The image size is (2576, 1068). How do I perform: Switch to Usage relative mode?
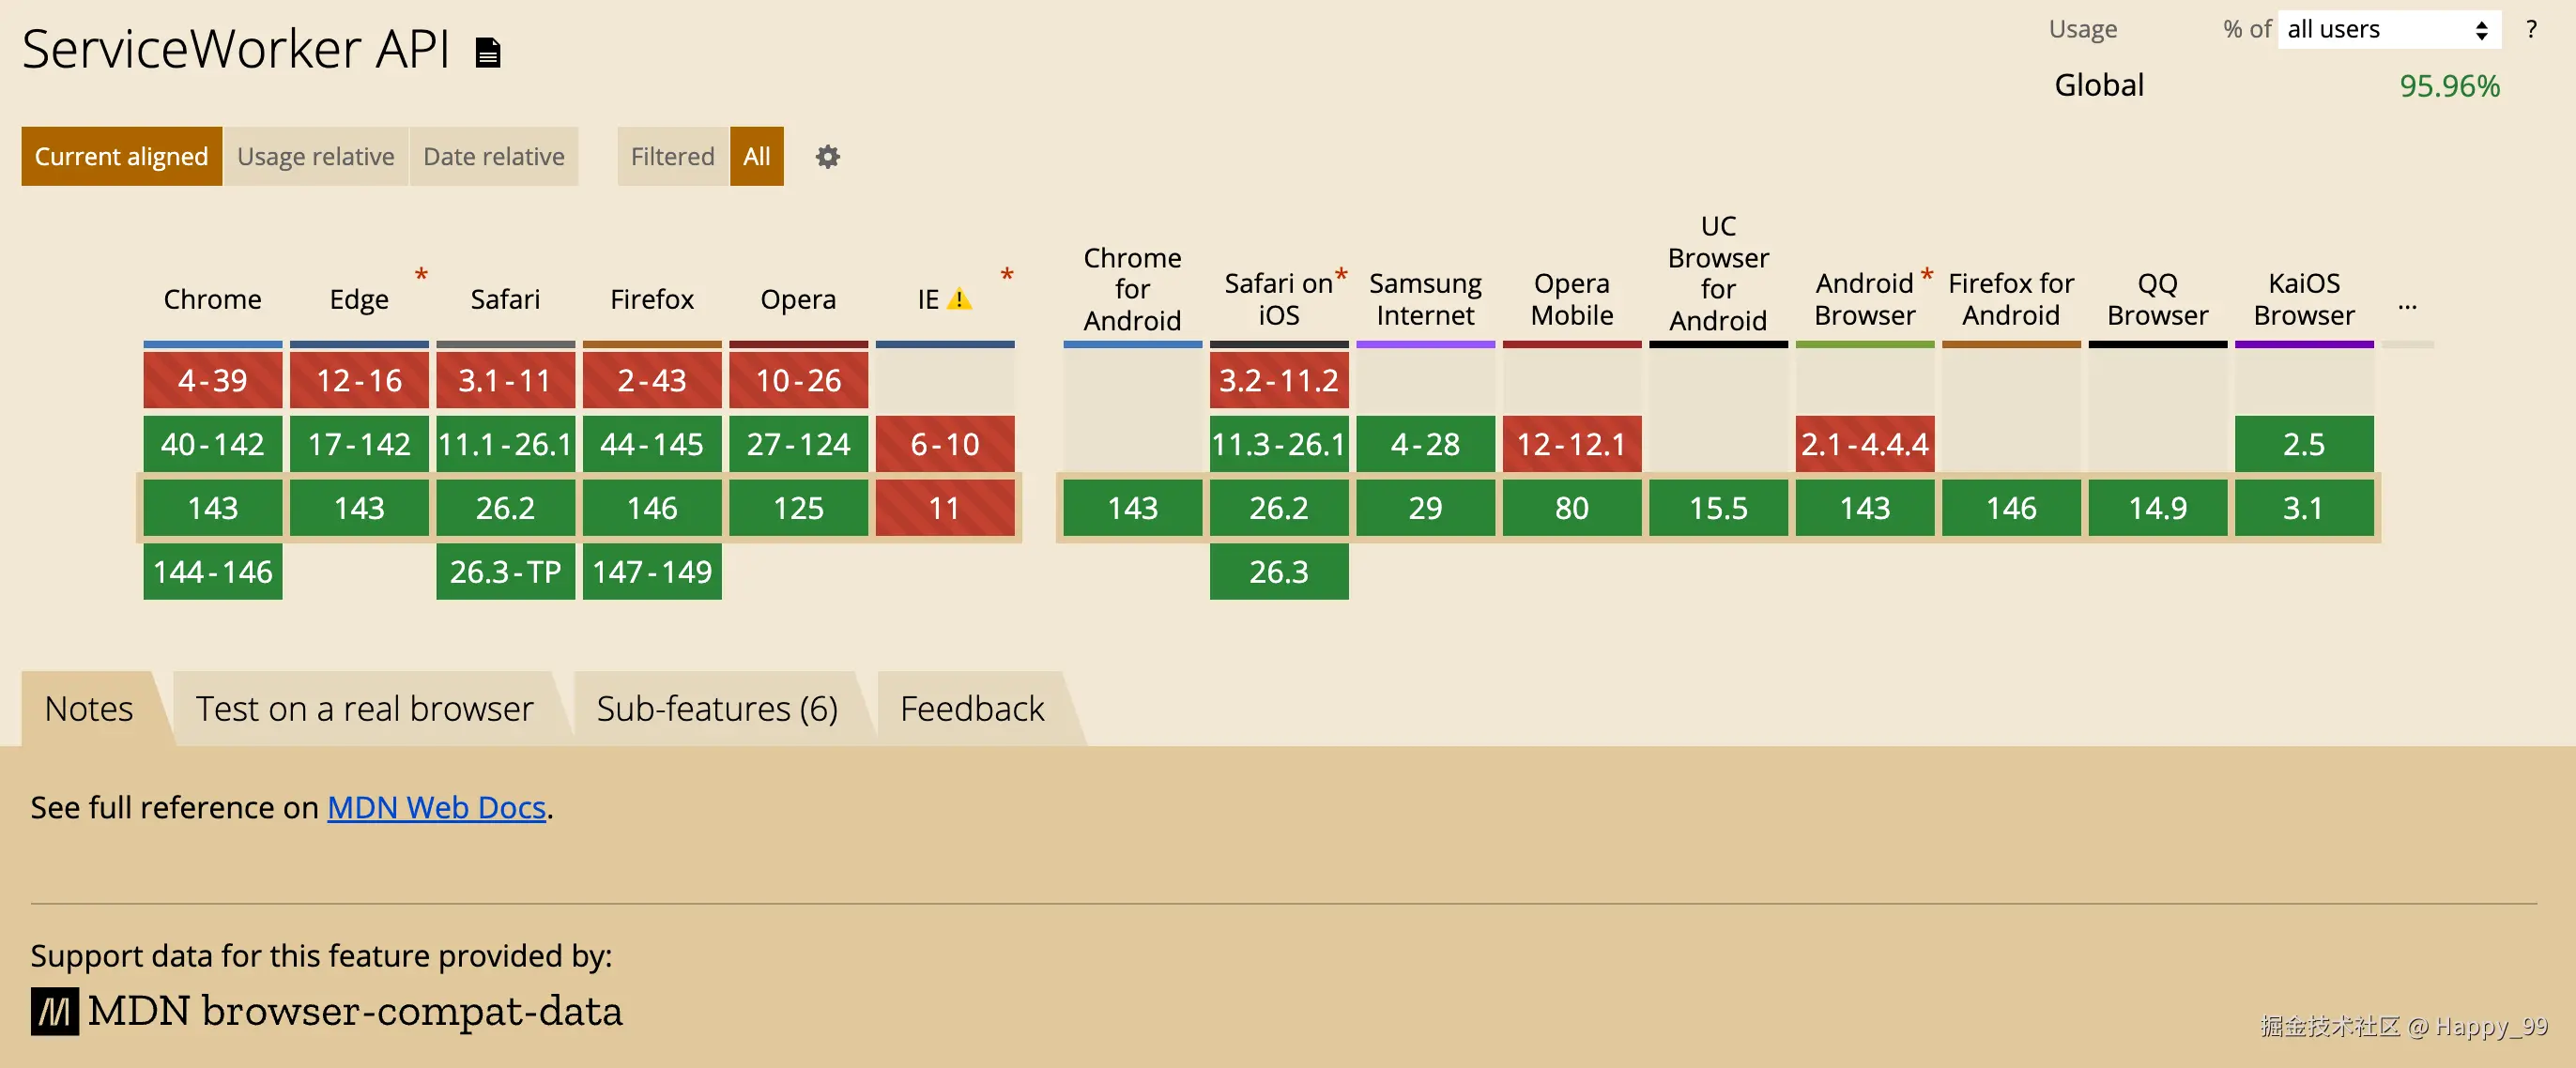[315, 156]
